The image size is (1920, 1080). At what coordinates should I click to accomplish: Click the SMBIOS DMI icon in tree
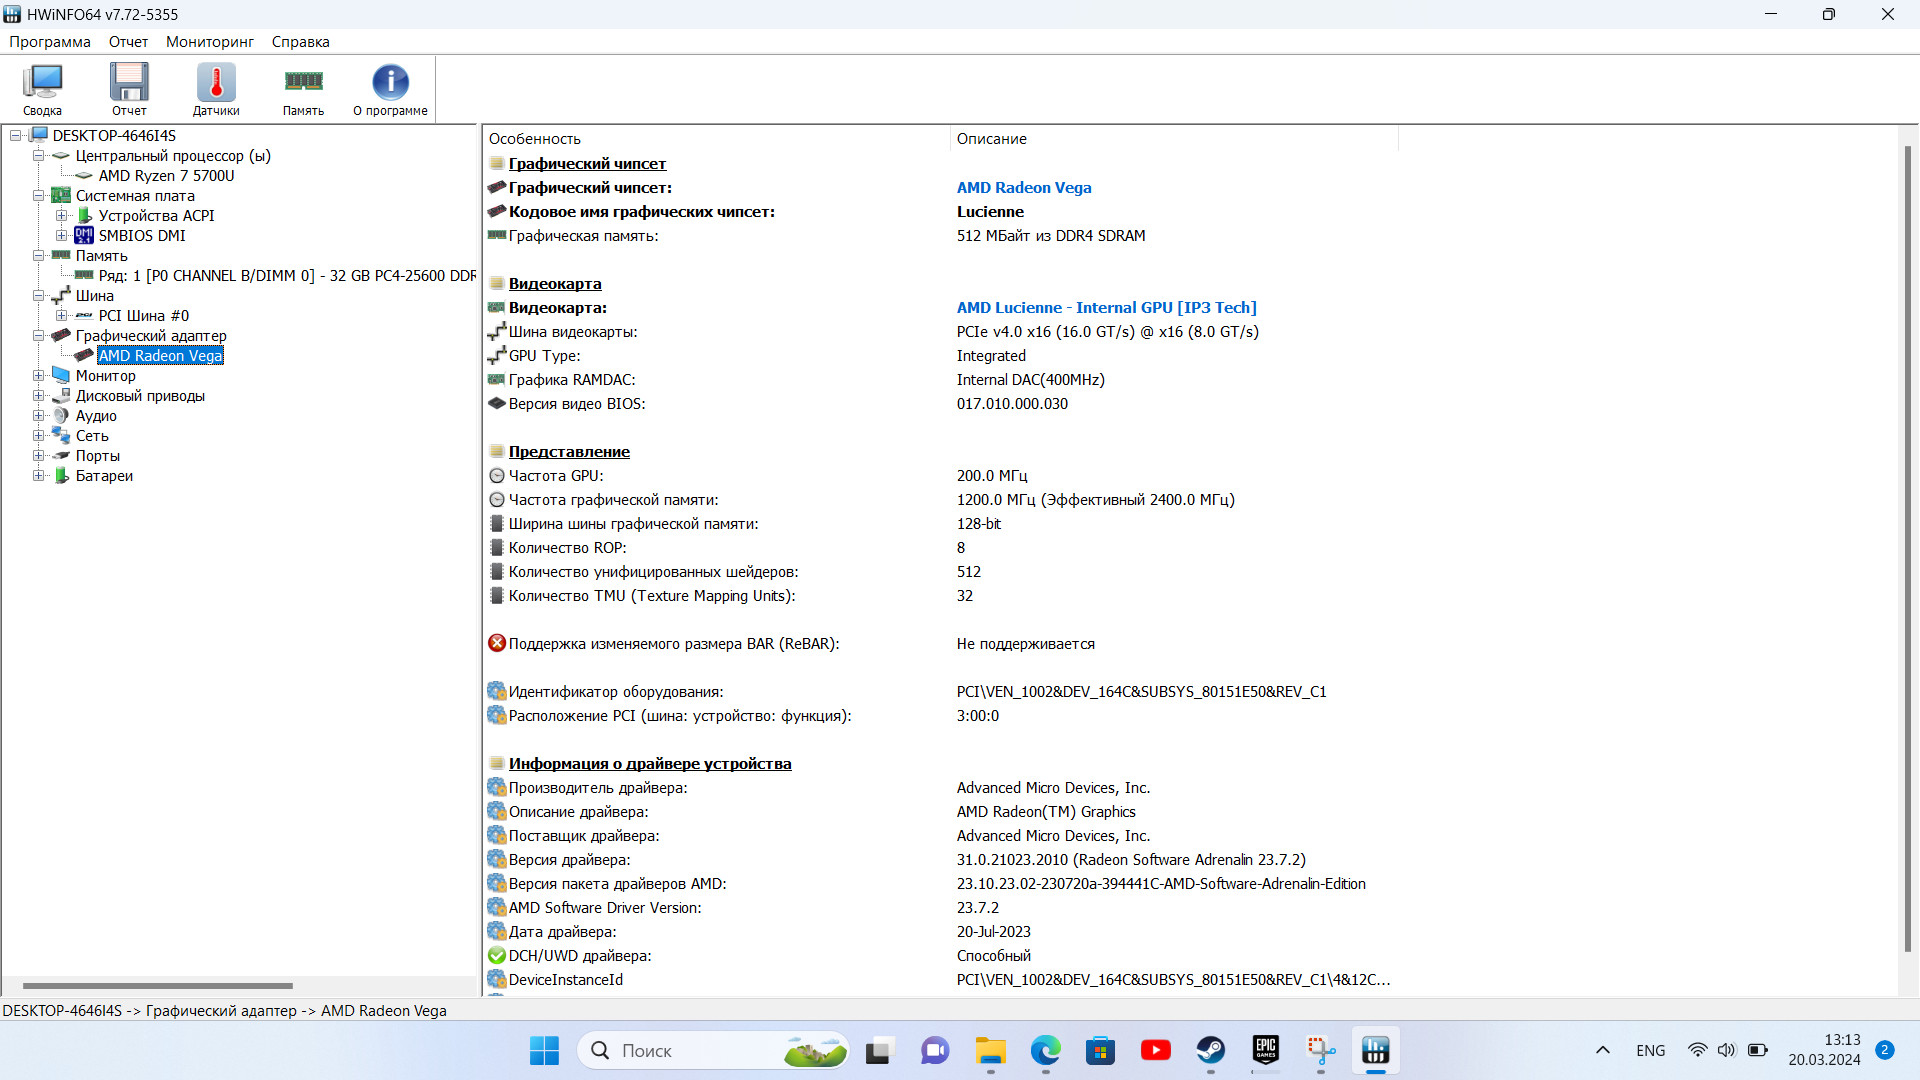84,236
